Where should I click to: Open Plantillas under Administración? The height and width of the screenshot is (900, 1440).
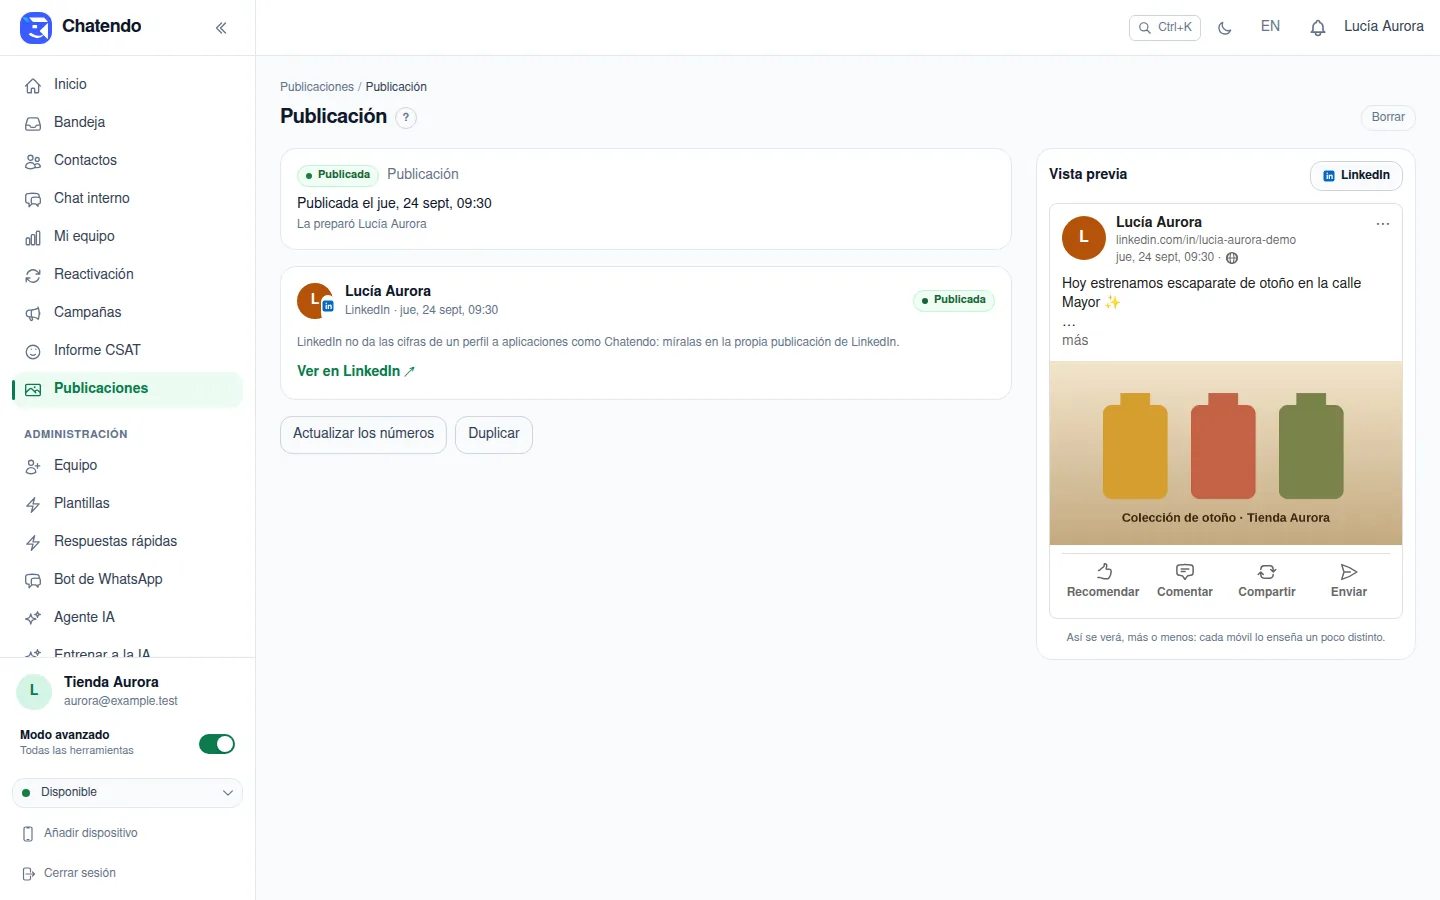[x=127, y=503]
